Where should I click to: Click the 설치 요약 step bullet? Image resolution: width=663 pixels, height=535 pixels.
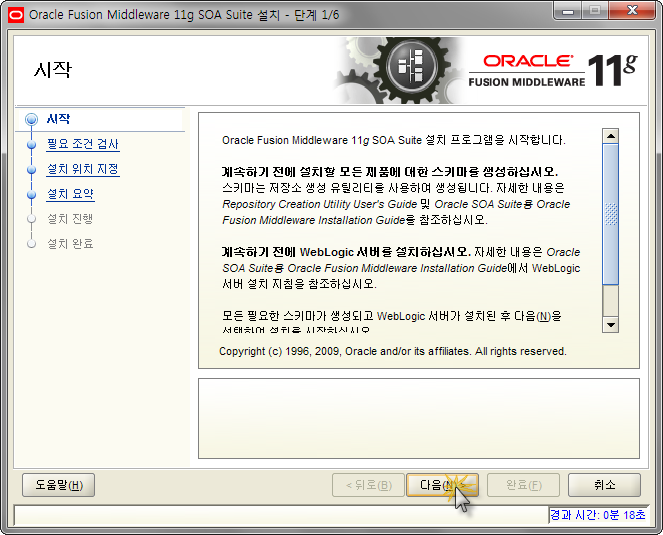pos(31,194)
